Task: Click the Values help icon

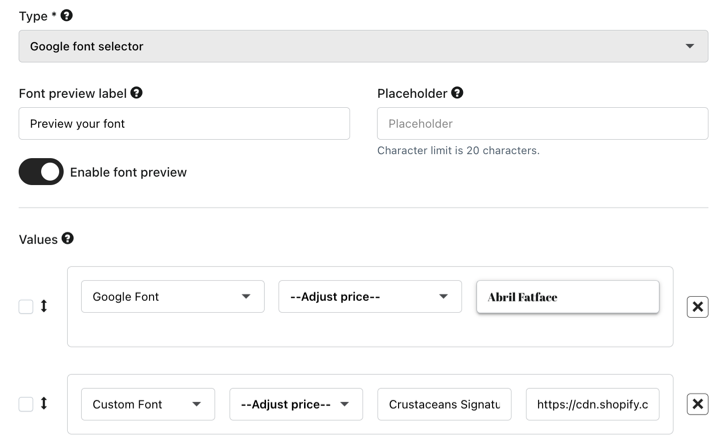Action: click(68, 239)
